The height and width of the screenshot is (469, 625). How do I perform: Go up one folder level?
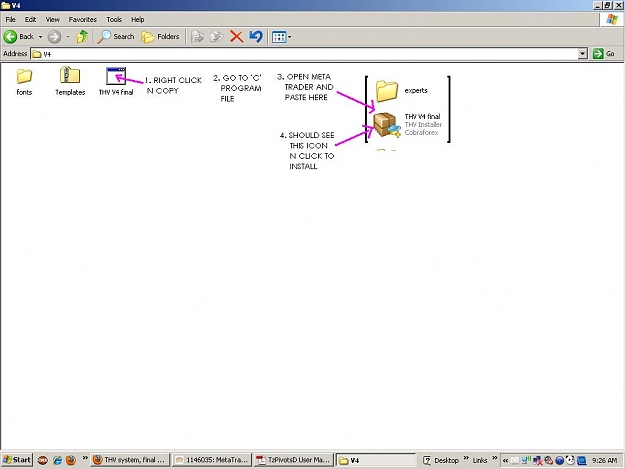(x=83, y=37)
